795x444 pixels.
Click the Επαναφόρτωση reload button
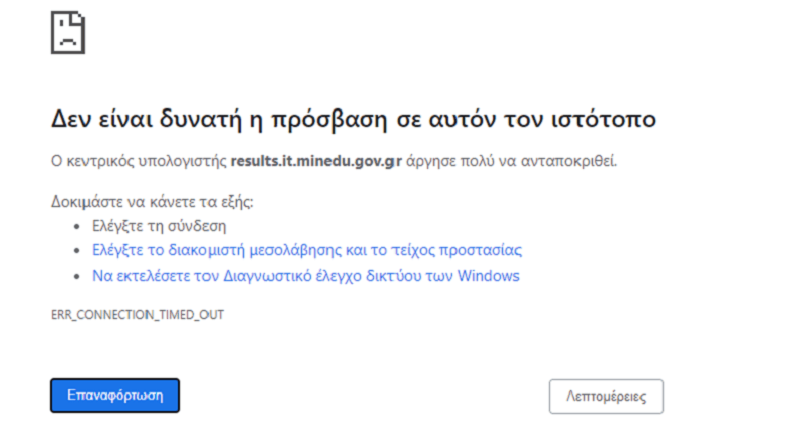click(115, 396)
